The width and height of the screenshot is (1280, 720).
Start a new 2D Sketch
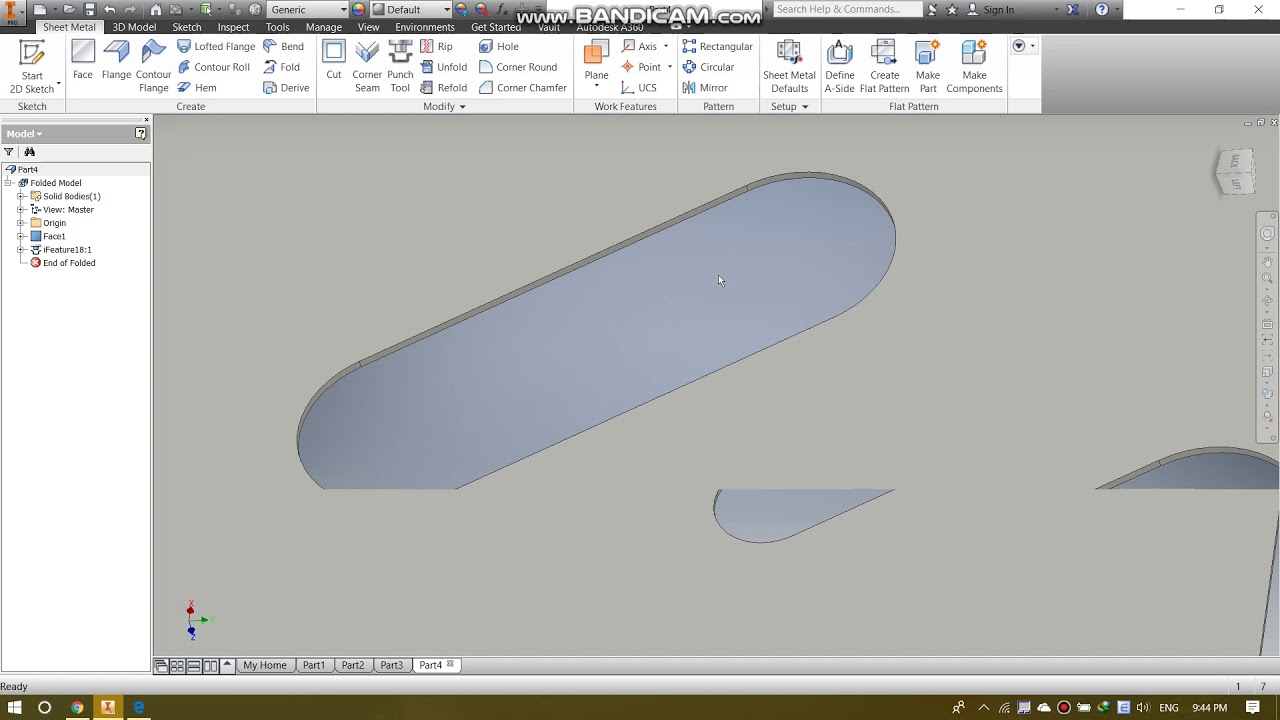[32, 67]
